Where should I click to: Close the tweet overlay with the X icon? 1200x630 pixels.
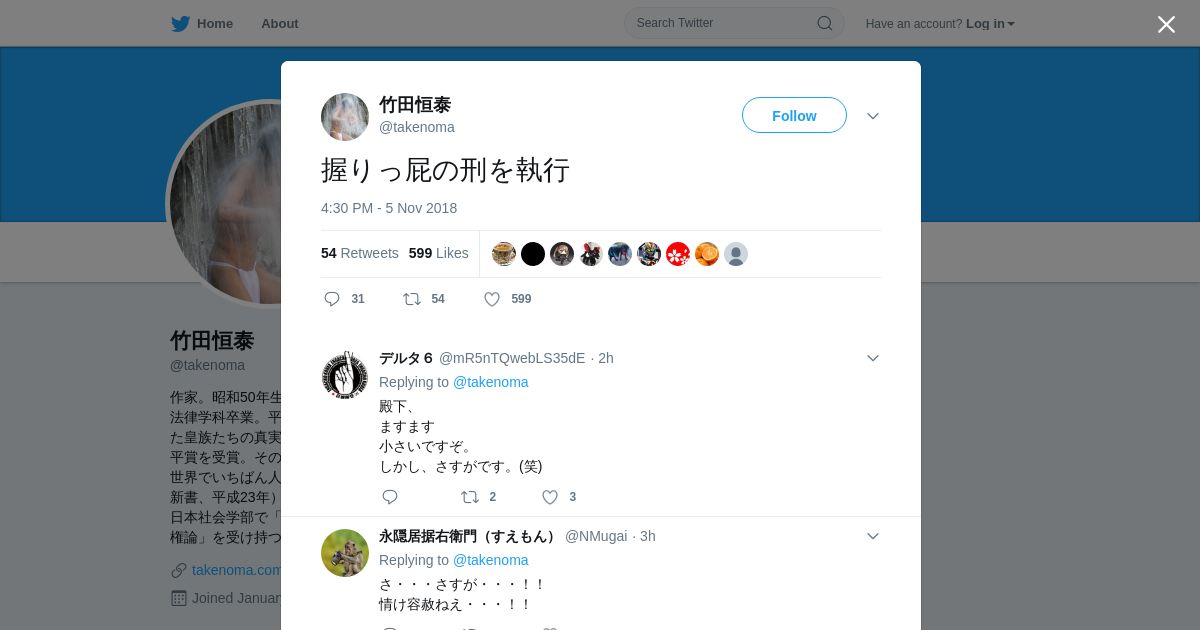[x=1166, y=24]
